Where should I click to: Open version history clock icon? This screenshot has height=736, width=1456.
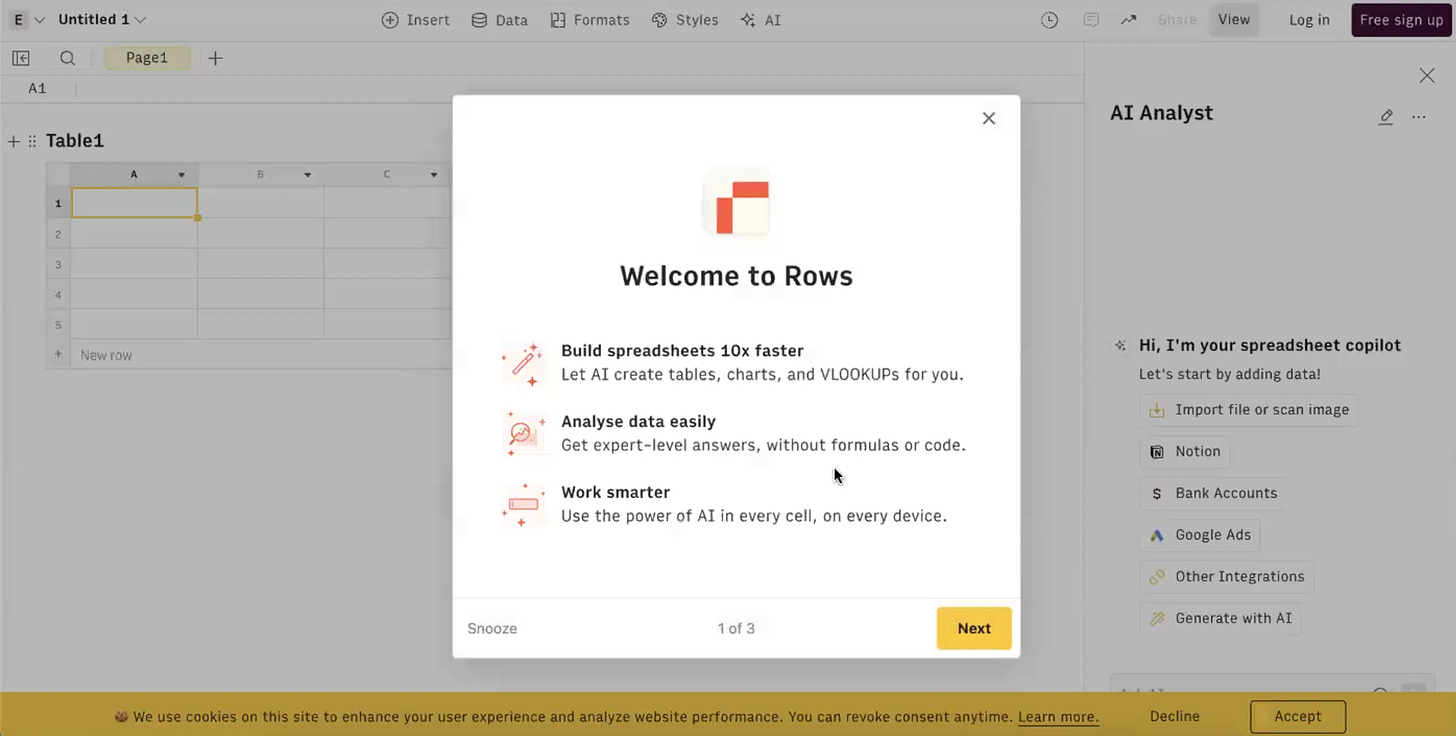click(1049, 20)
